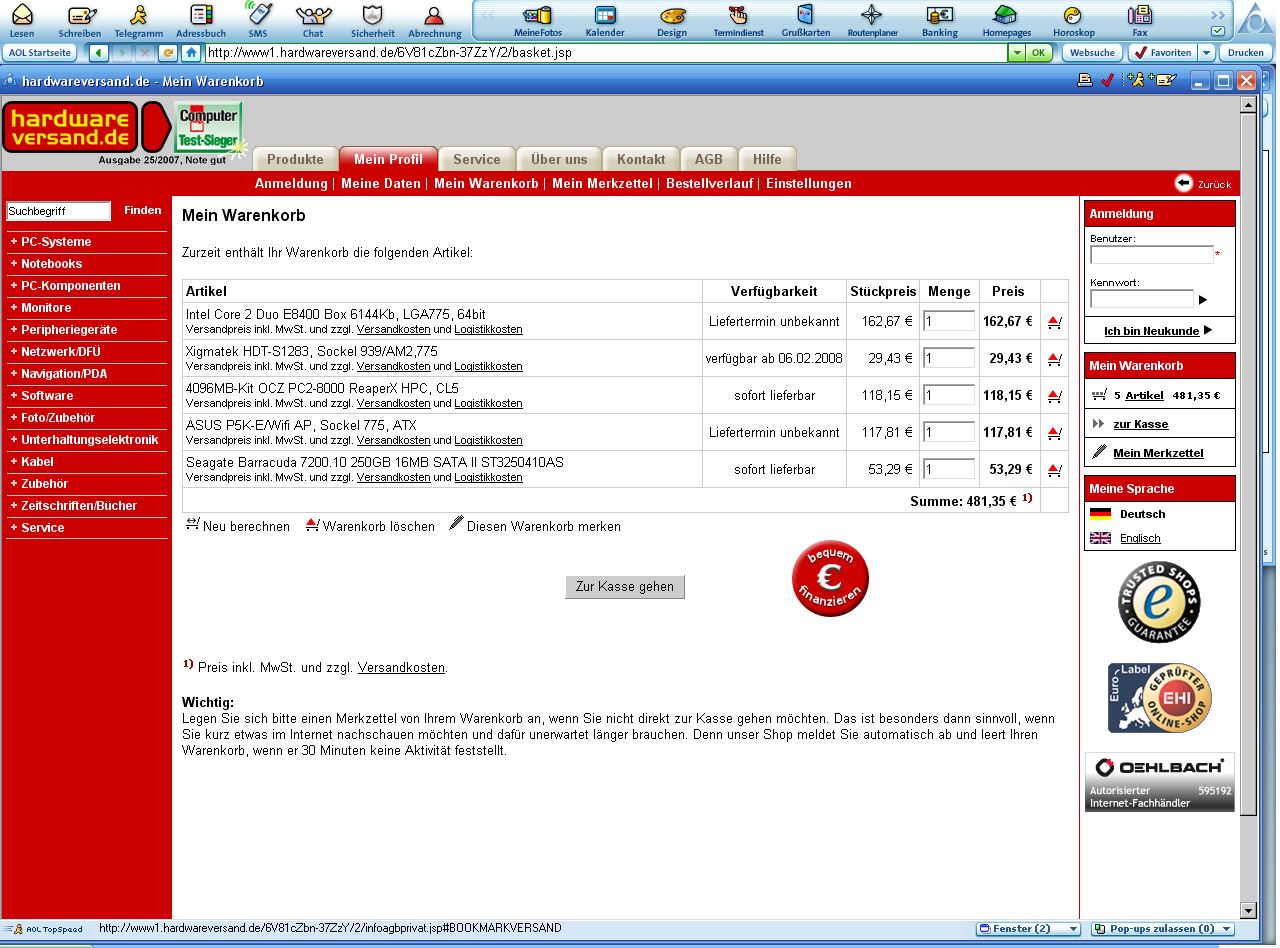Switch language to Englisch
The height and width of the screenshot is (948, 1280).
pyautogui.click(x=1140, y=538)
